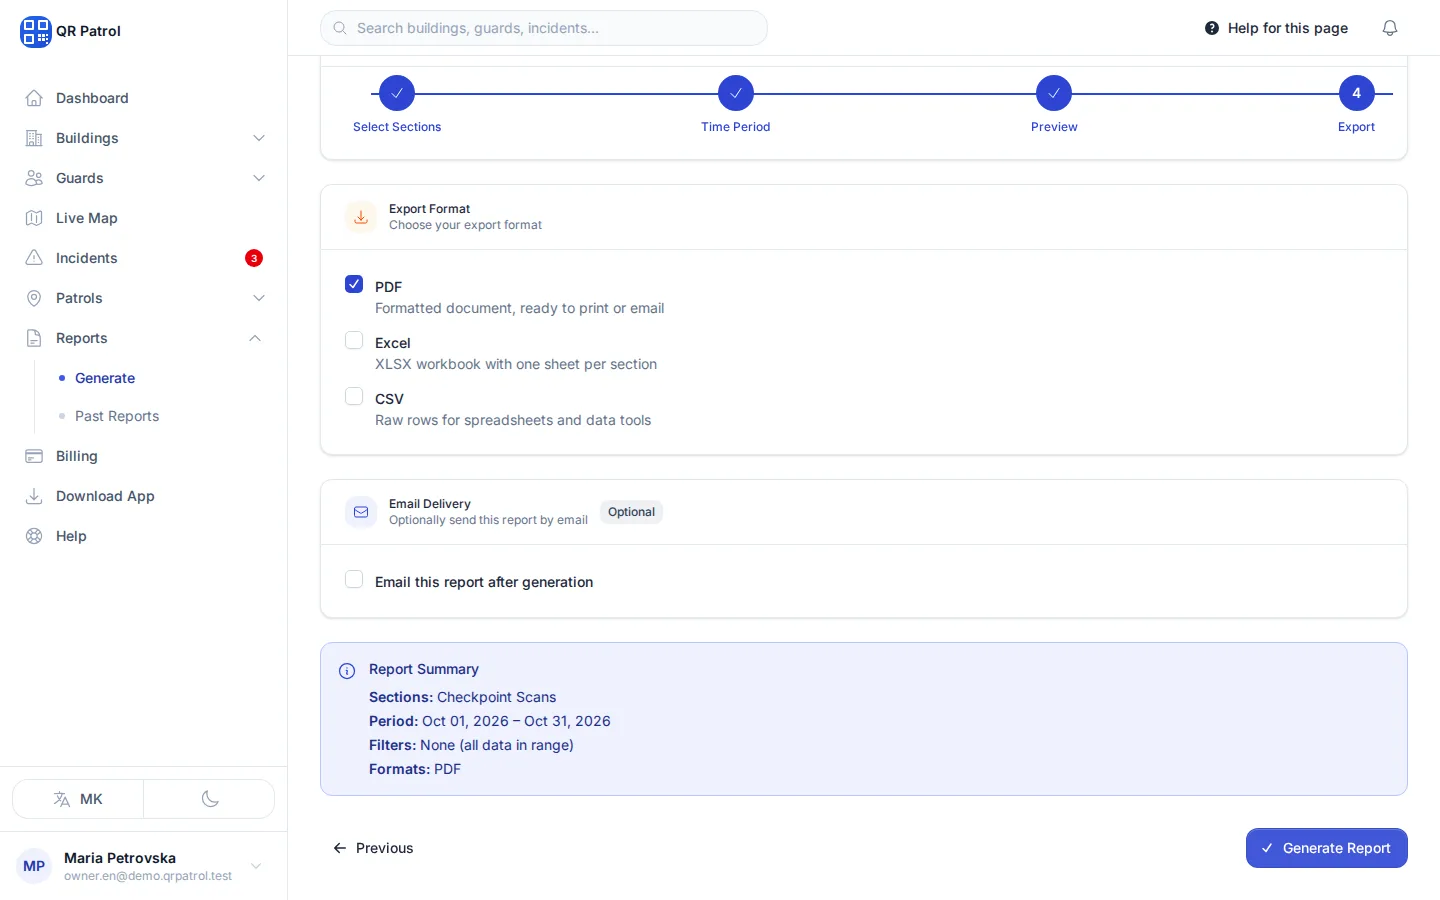Open Help for this page
The height and width of the screenshot is (900, 1440).
(1276, 28)
